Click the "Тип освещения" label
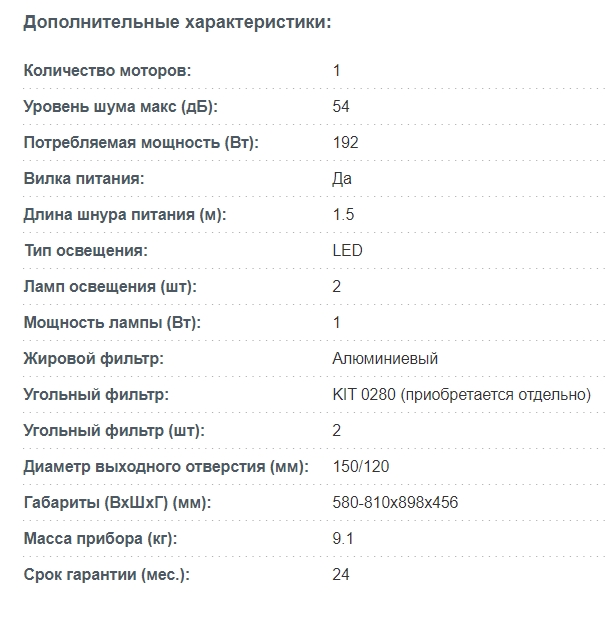The height and width of the screenshot is (628, 605). (85, 251)
